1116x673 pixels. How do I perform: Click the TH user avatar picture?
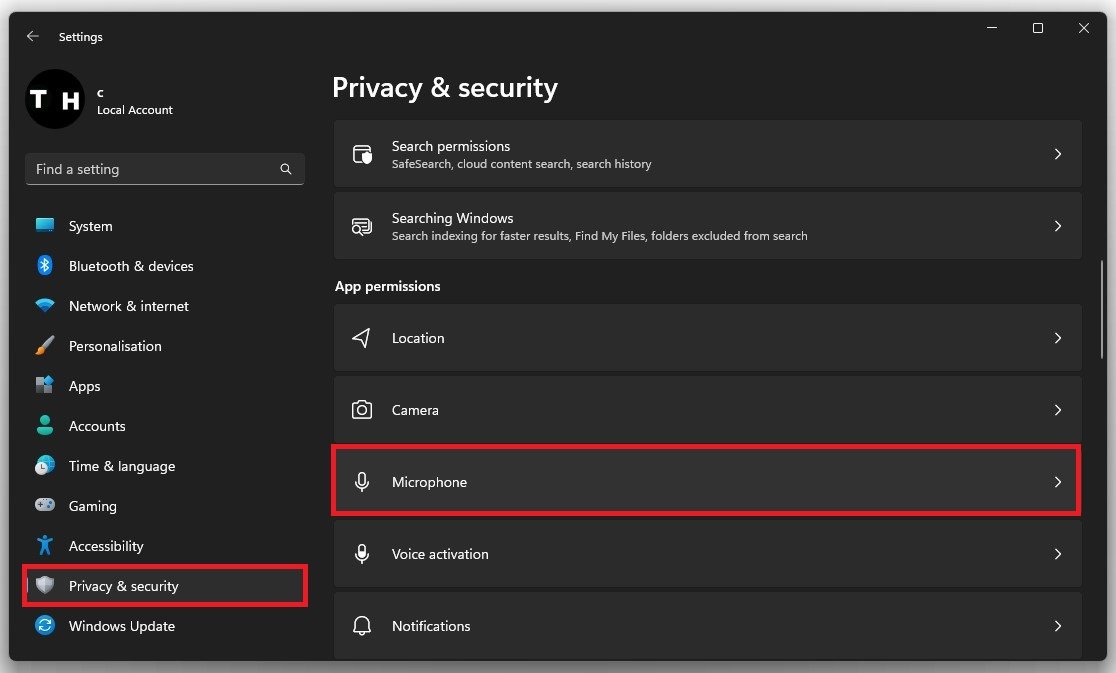(x=55, y=99)
